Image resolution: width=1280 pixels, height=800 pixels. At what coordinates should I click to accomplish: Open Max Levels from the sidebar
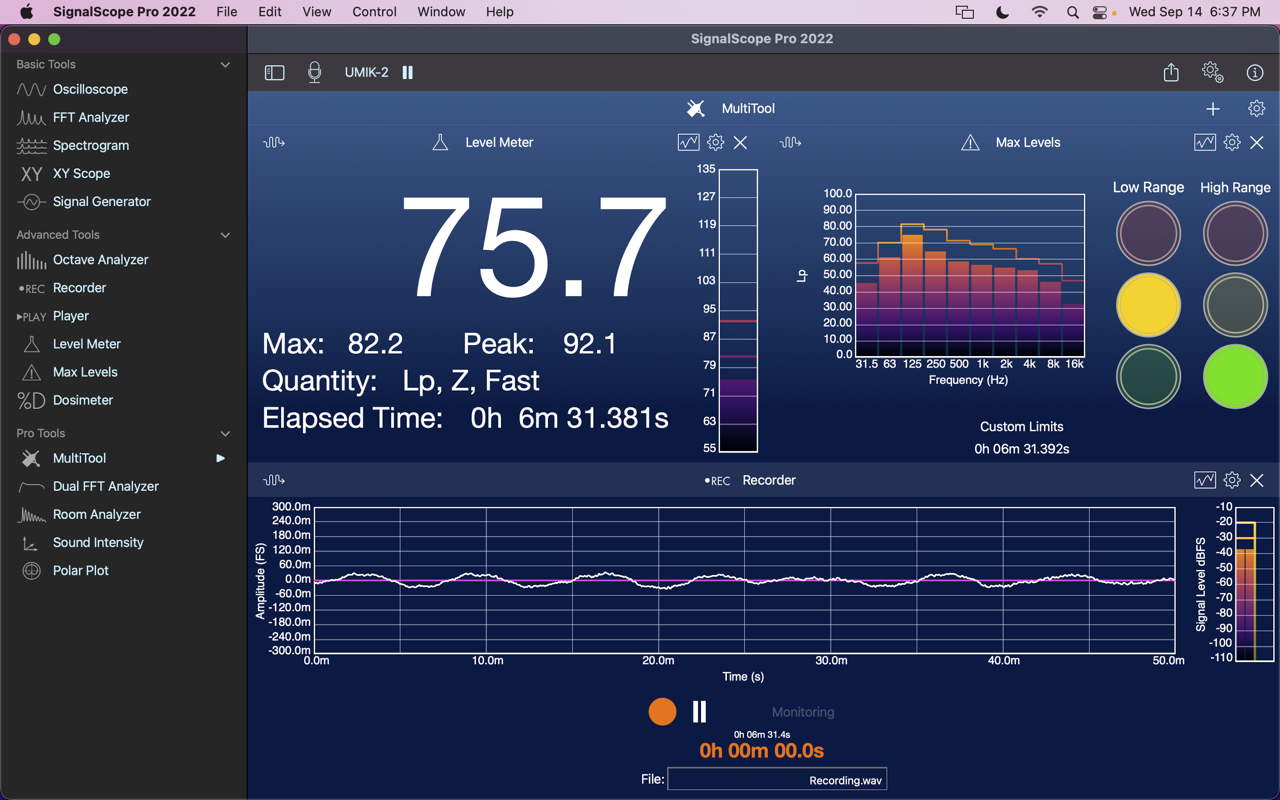tap(85, 371)
